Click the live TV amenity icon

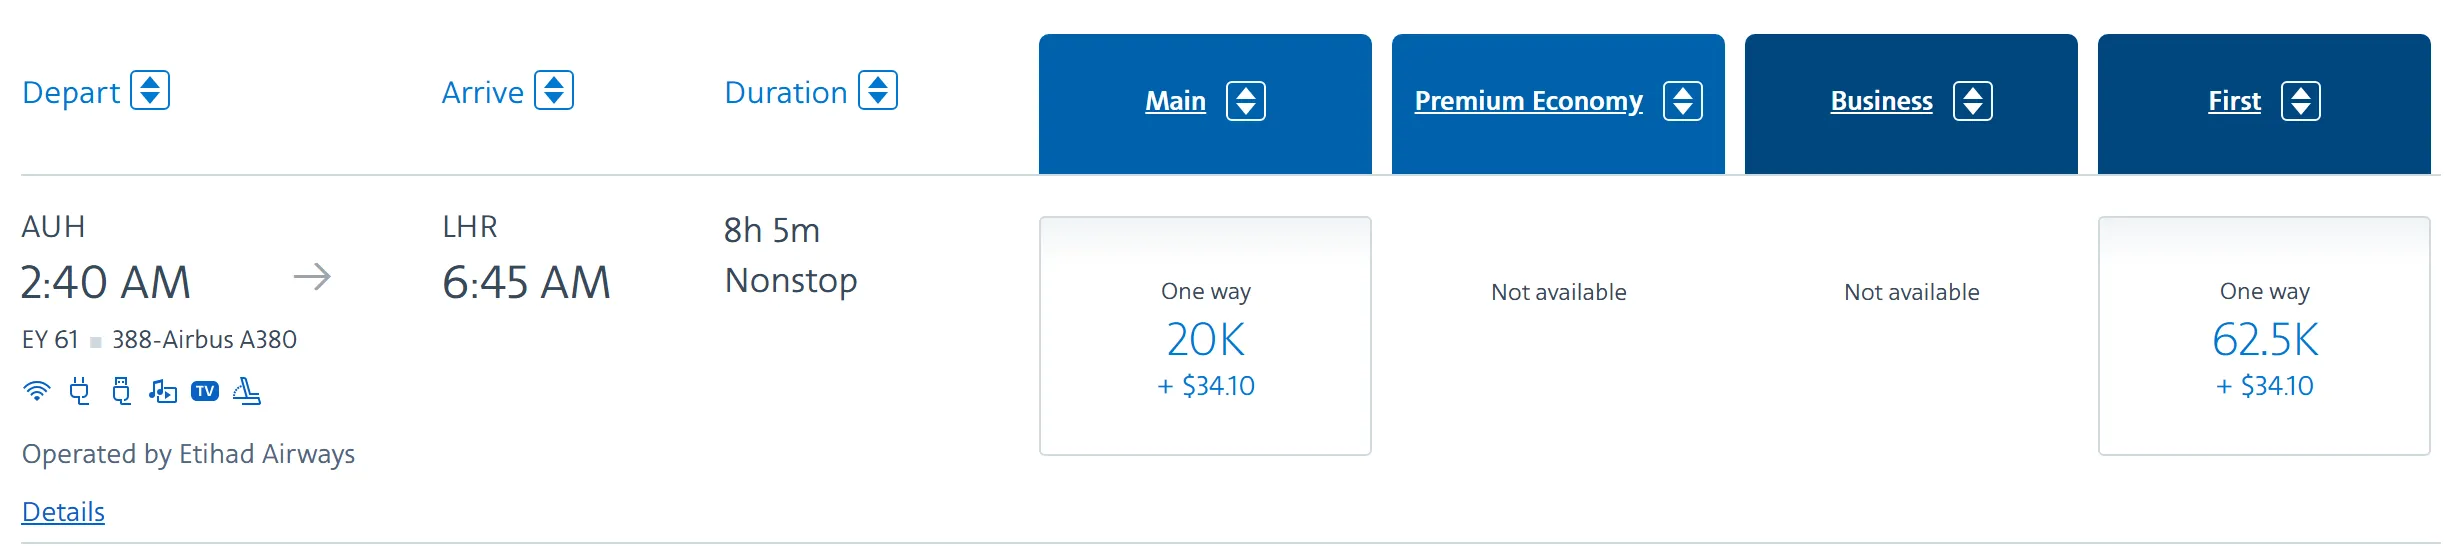point(205,391)
